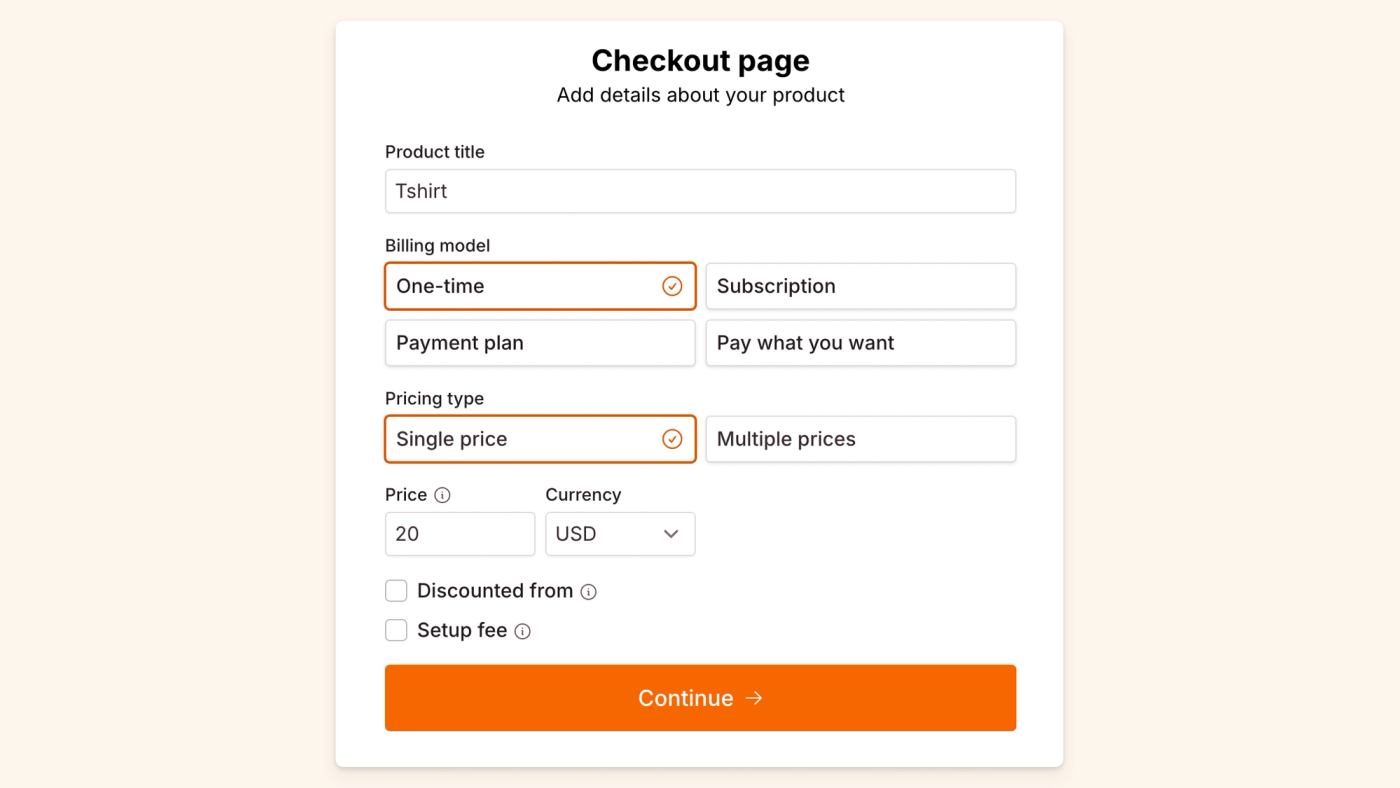Click the Checkout page heading
The height and width of the screenshot is (788, 1400).
(700, 61)
